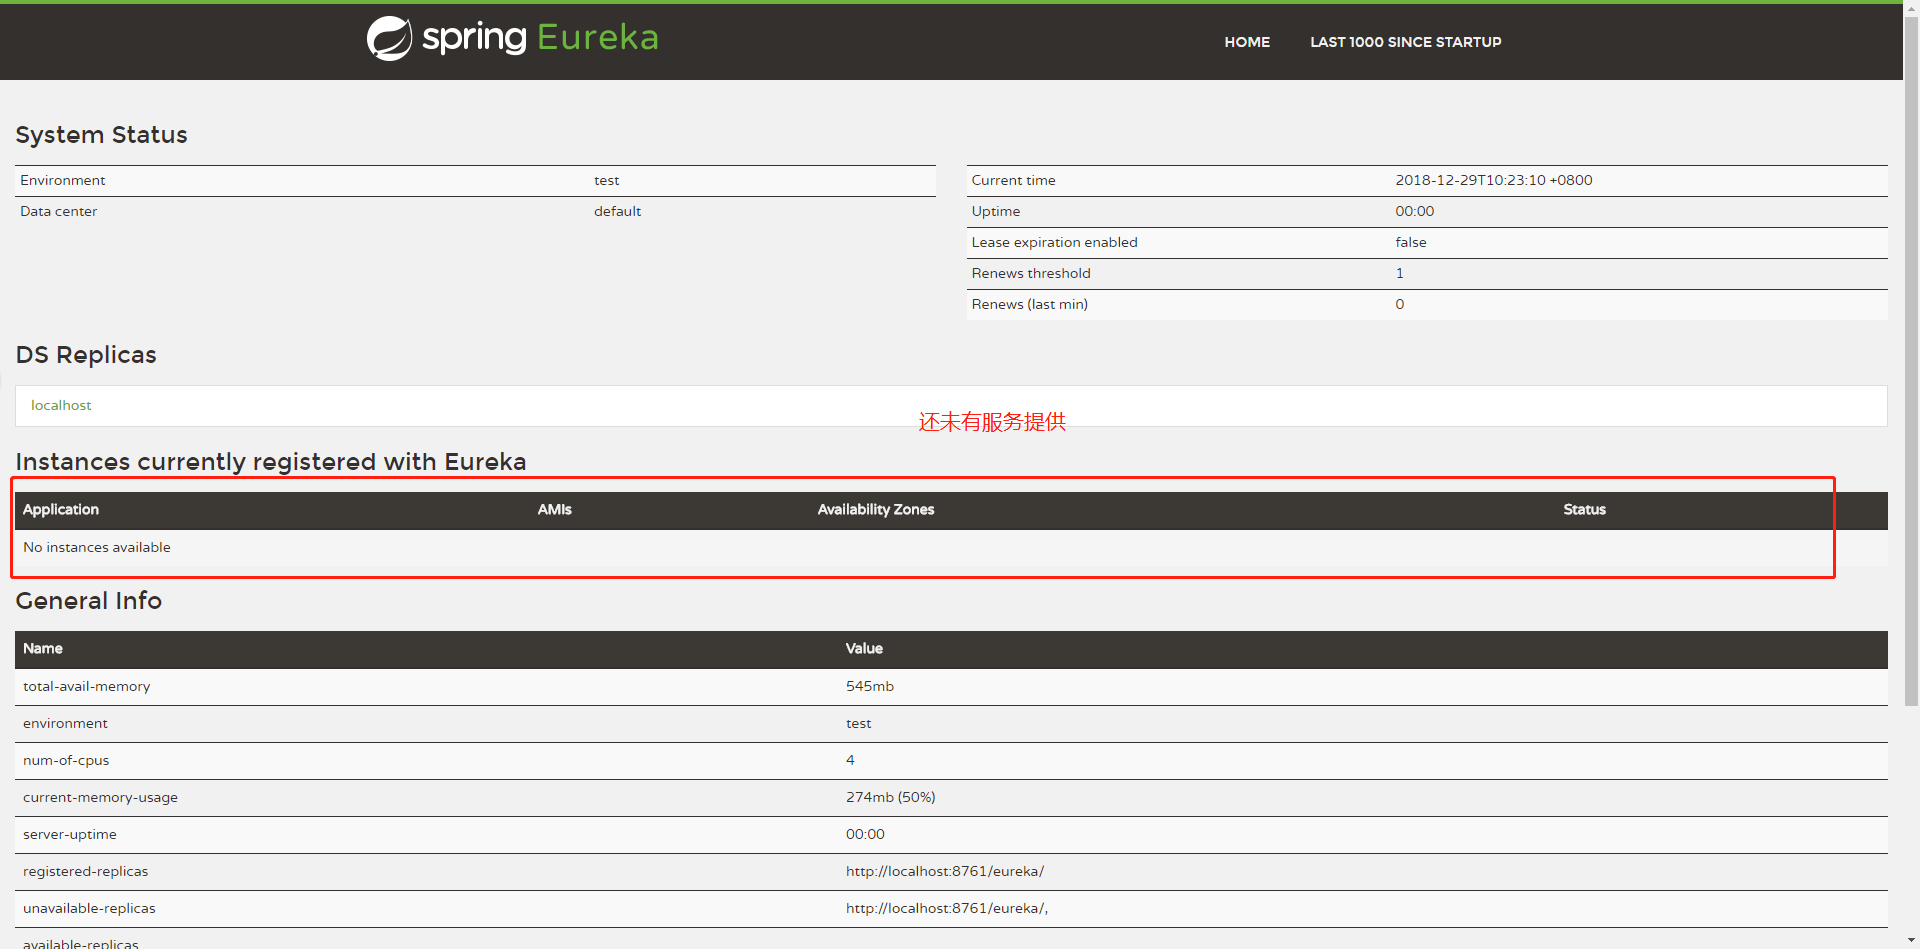The height and width of the screenshot is (949, 1920).
Task: Click the Lease expiration enabled label
Action: [x=1054, y=242]
